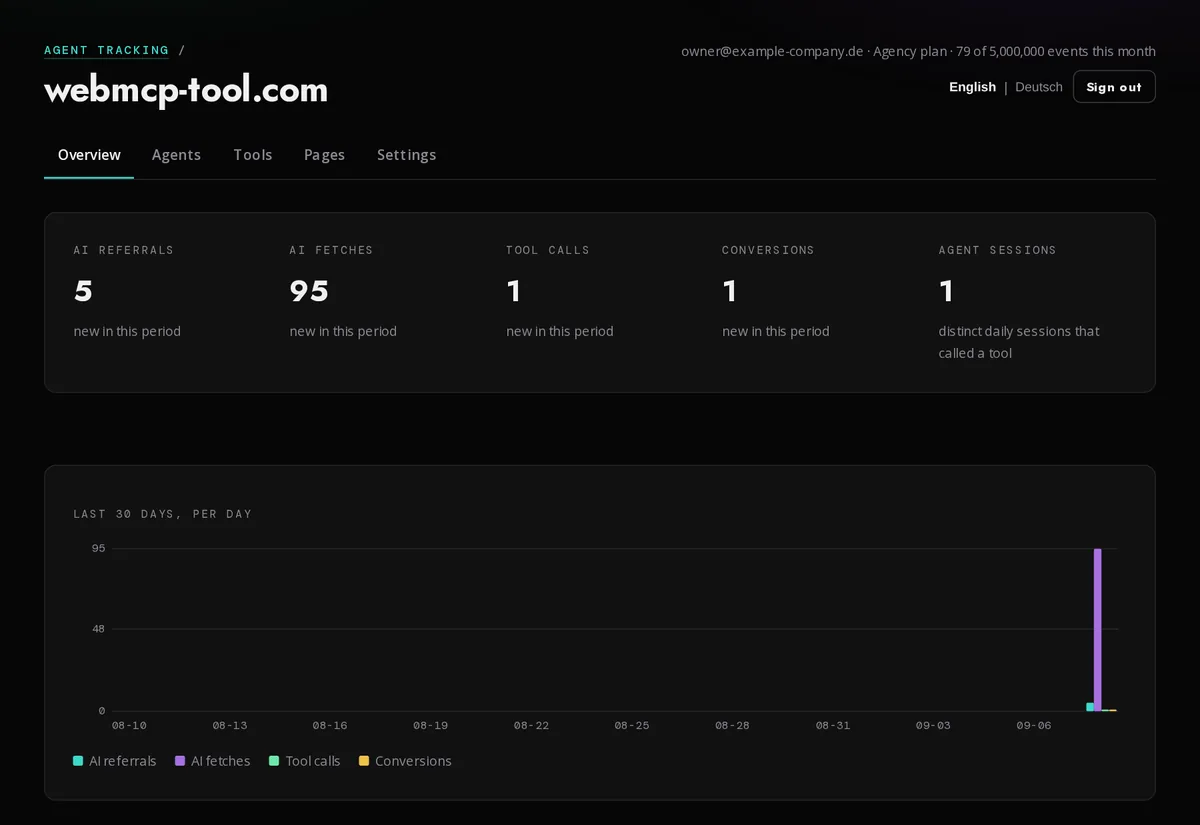
Task: Go to the Pages tab
Action: (324, 155)
